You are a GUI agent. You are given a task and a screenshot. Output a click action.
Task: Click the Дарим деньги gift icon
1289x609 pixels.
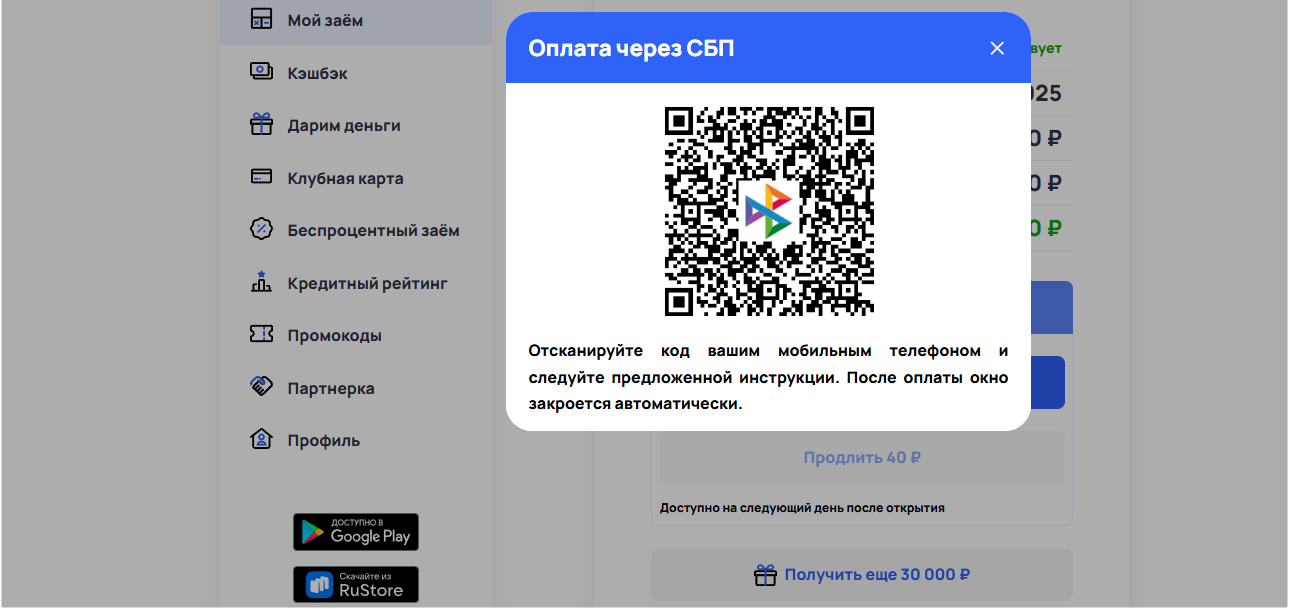click(x=261, y=125)
